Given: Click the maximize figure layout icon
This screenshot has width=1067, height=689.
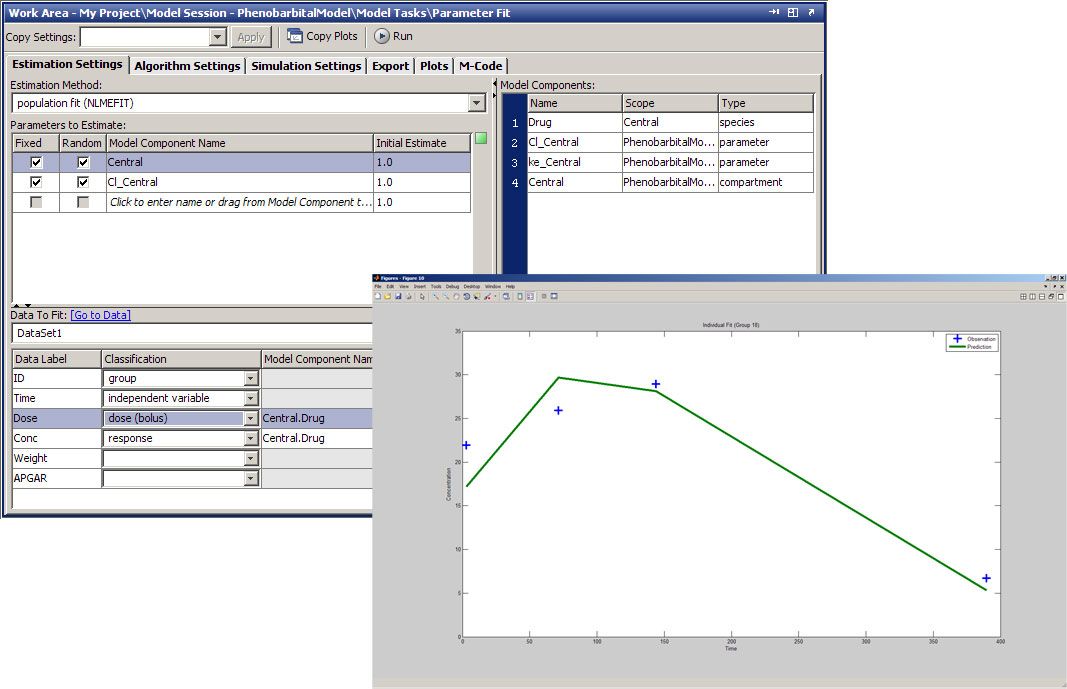Looking at the screenshot, I should (1061, 297).
